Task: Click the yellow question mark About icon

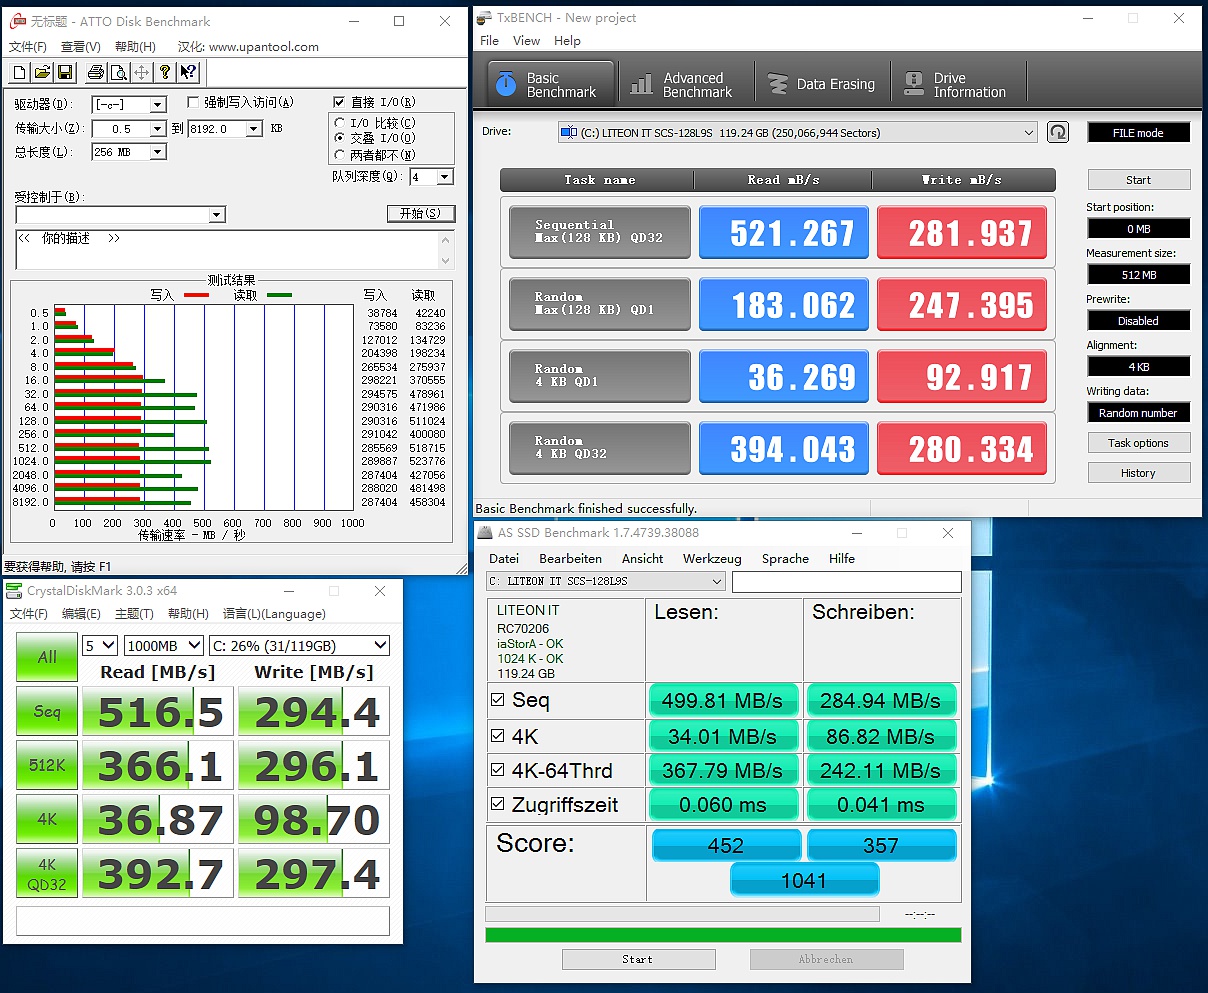Action: pyautogui.click(x=165, y=72)
